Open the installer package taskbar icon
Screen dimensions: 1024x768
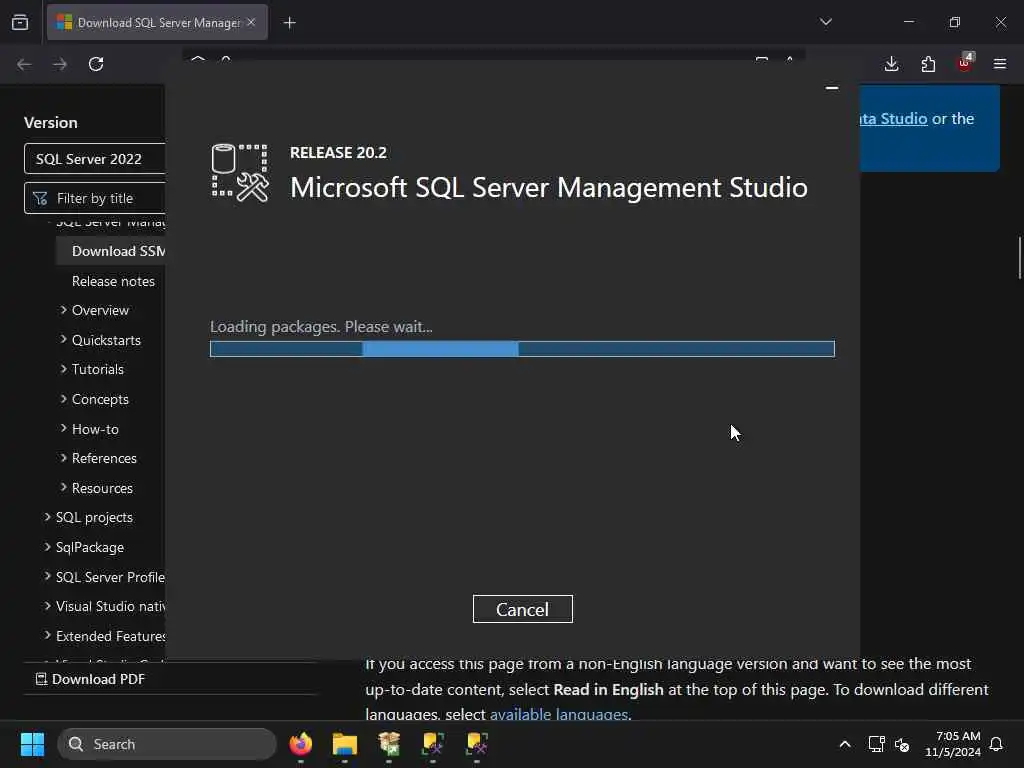pyautogui.click(x=389, y=744)
